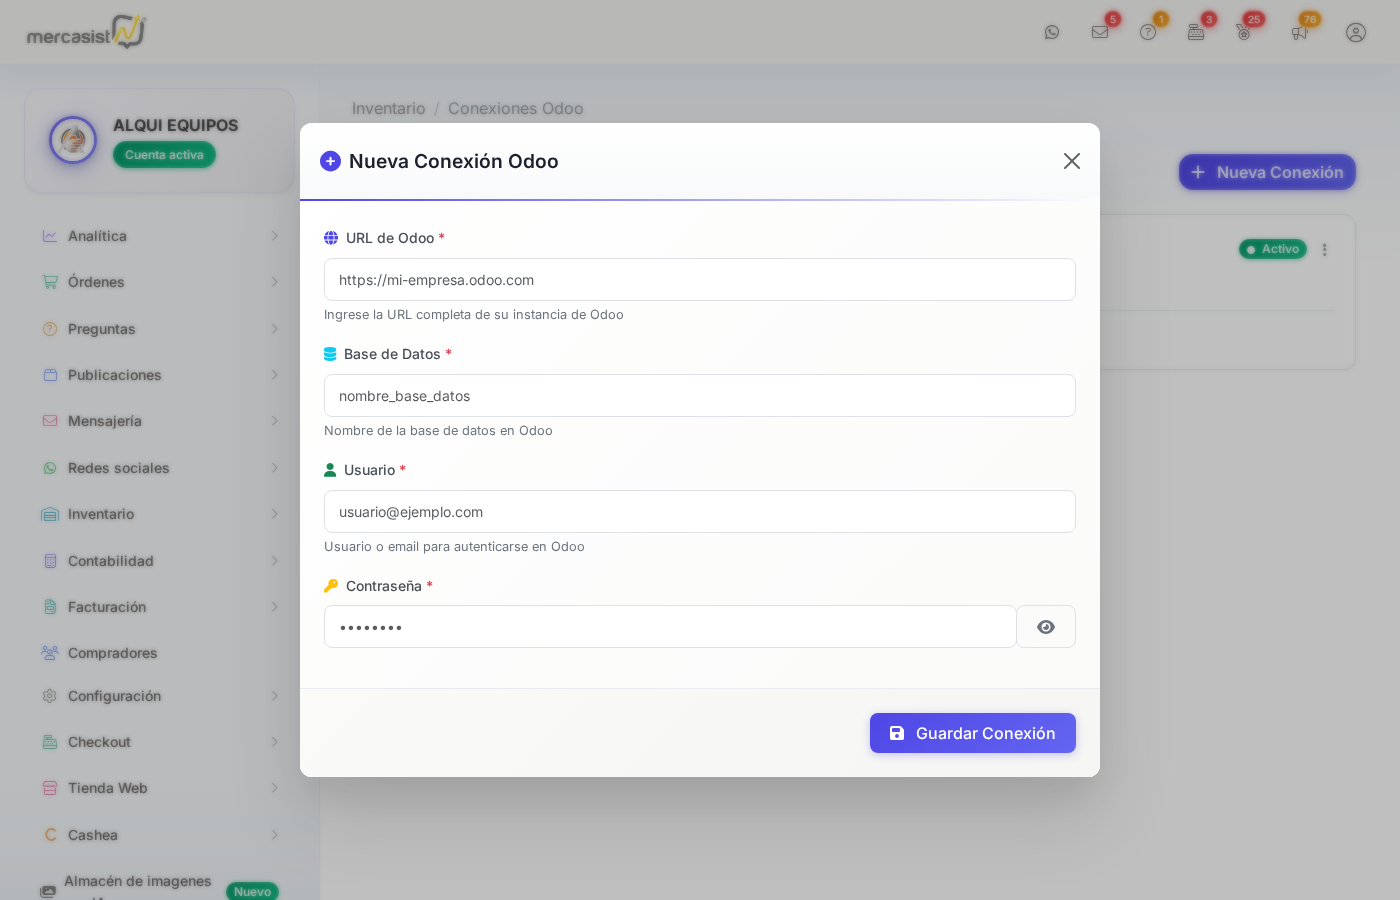Click the ALQUI EQUIPOS avatar image
This screenshot has height=900, width=1400.
pyautogui.click(x=73, y=140)
